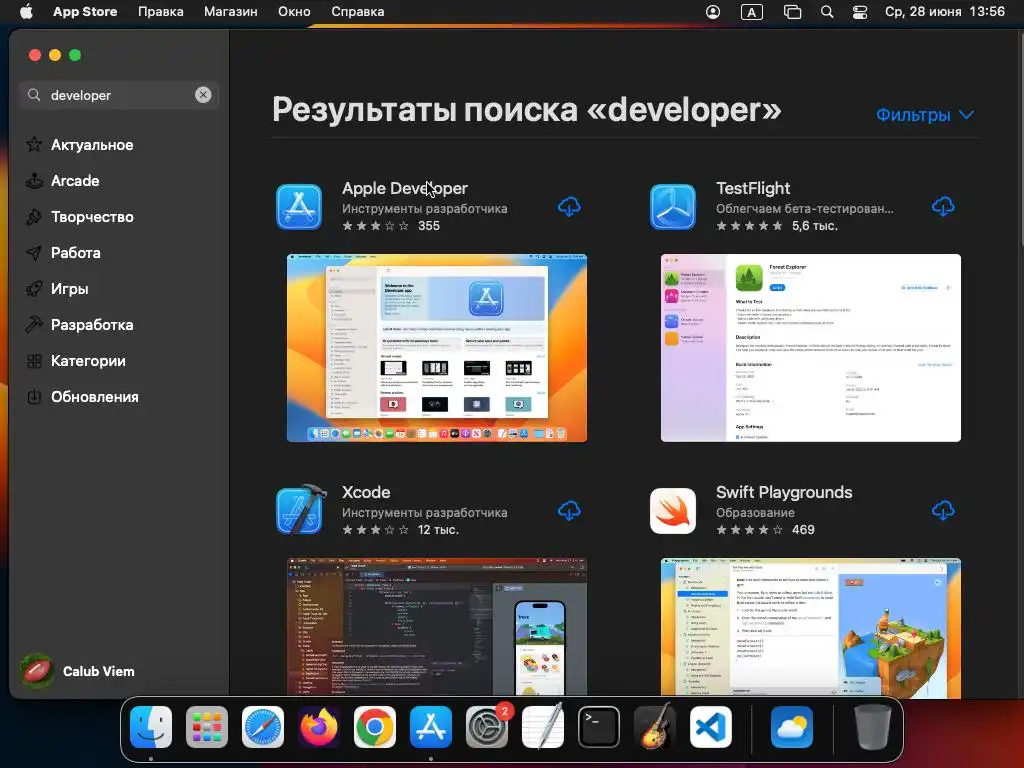
Task: Open the TestFlight screenshot preview
Action: pos(810,348)
